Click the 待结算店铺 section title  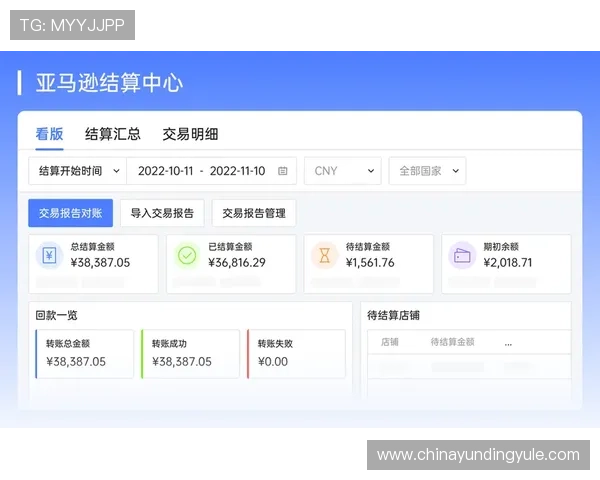click(x=394, y=315)
